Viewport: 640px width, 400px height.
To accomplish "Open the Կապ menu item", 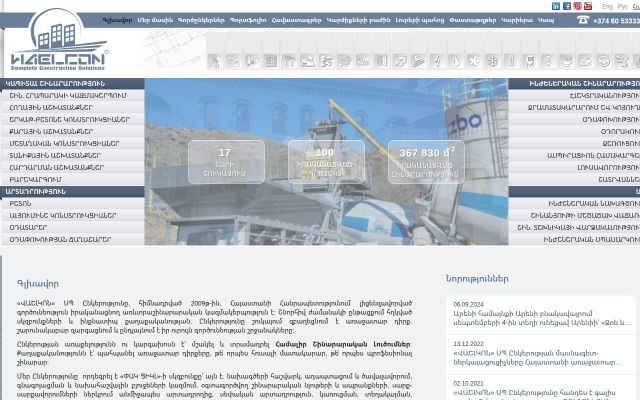I will [546, 20].
